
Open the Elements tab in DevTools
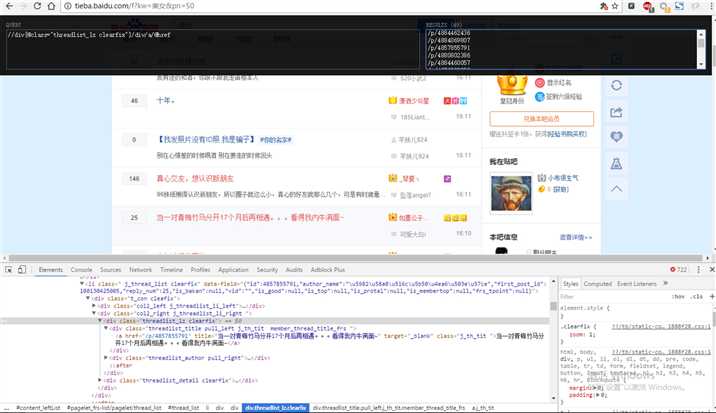[x=51, y=270]
